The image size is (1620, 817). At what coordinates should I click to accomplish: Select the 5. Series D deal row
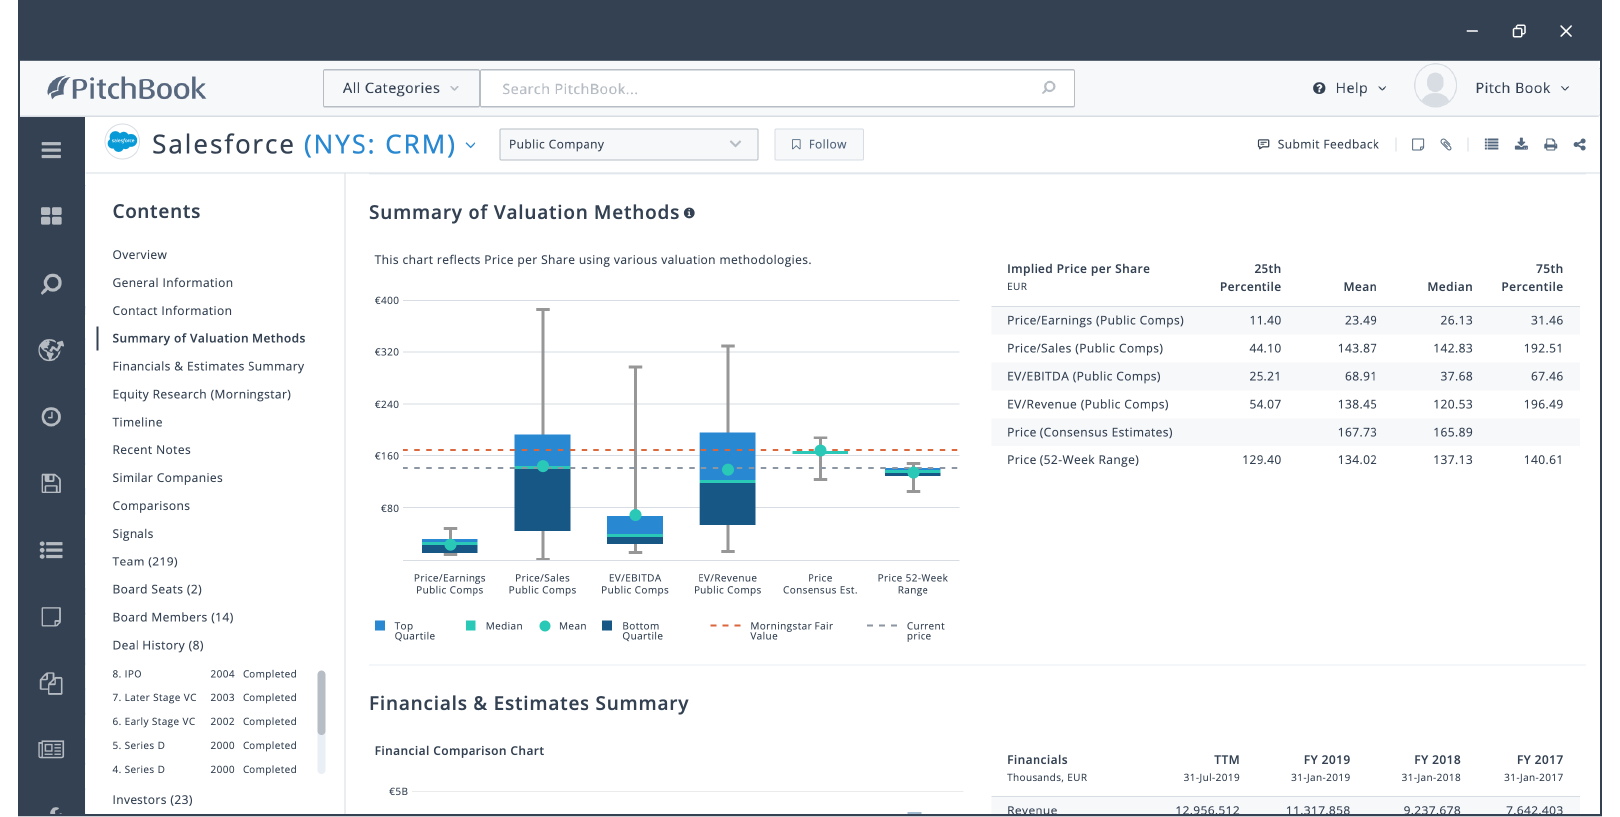point(205,746)
